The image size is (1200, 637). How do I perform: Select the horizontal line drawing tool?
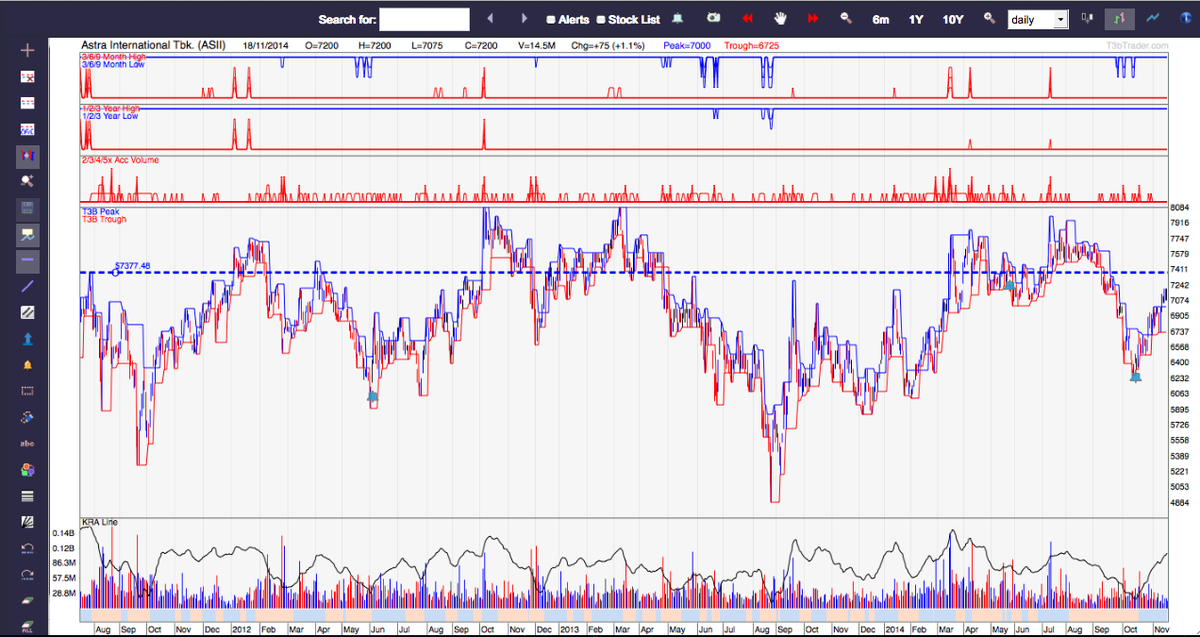click(27, 260)
